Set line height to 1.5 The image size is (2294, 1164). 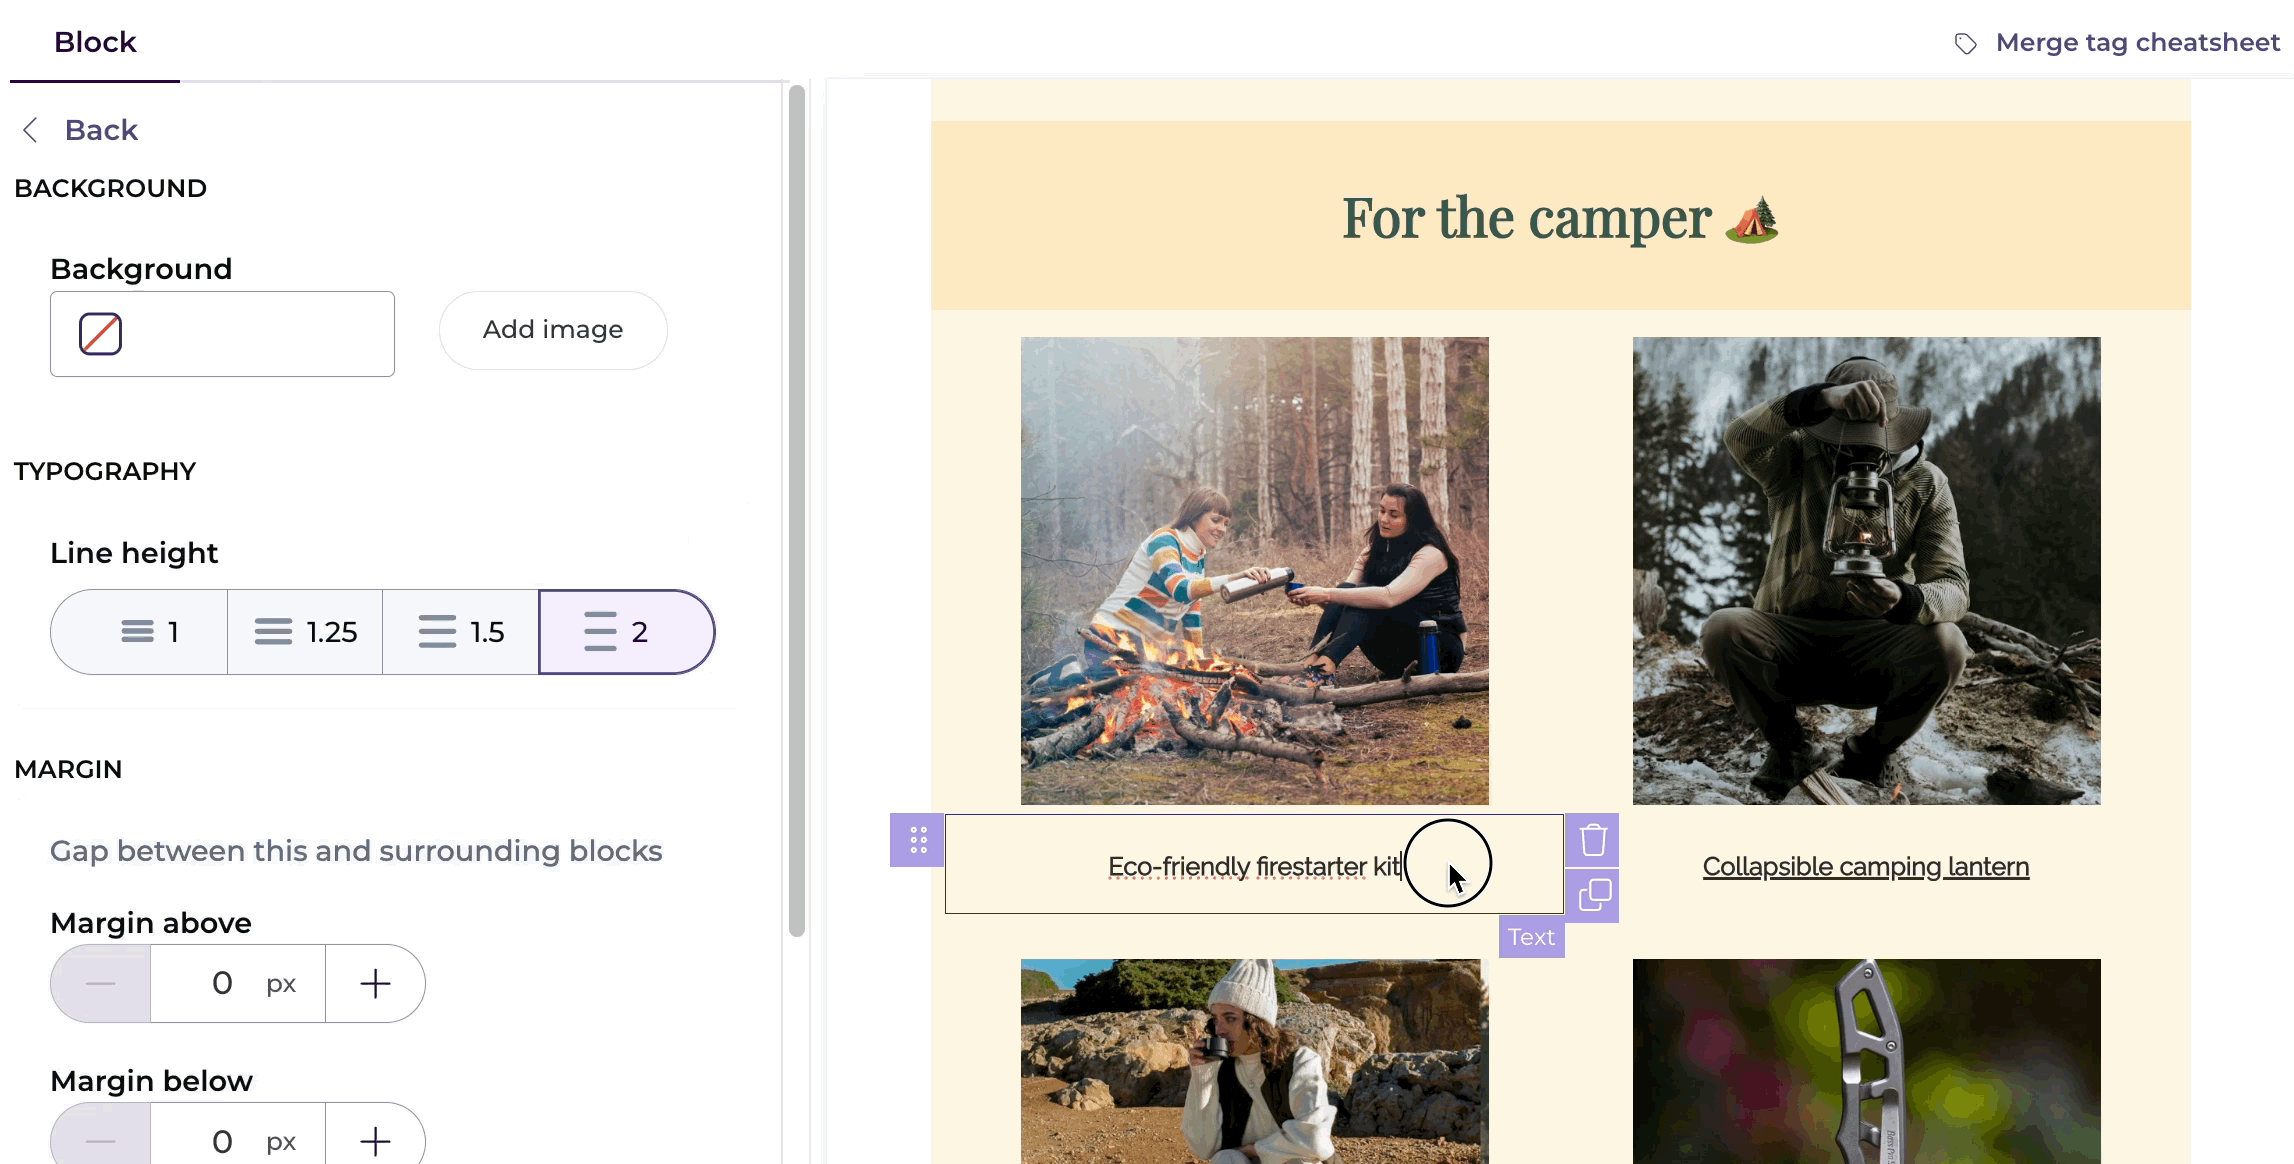461,632
